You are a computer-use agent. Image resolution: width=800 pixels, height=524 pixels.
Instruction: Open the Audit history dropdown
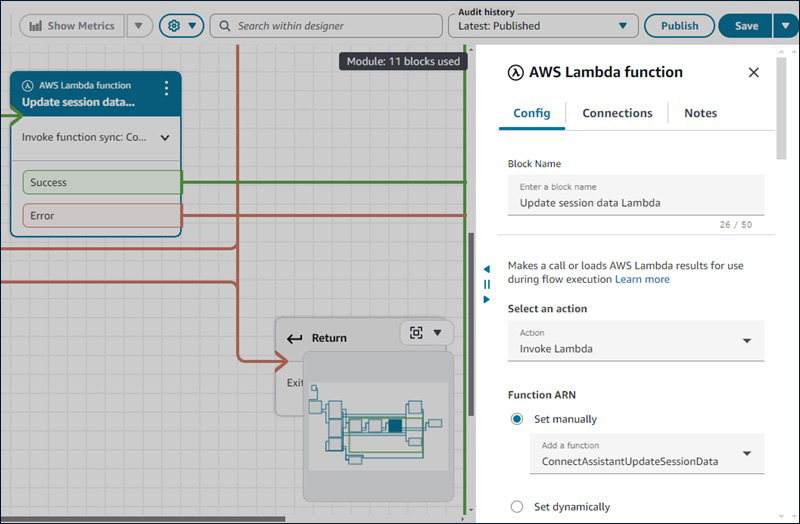624,26
